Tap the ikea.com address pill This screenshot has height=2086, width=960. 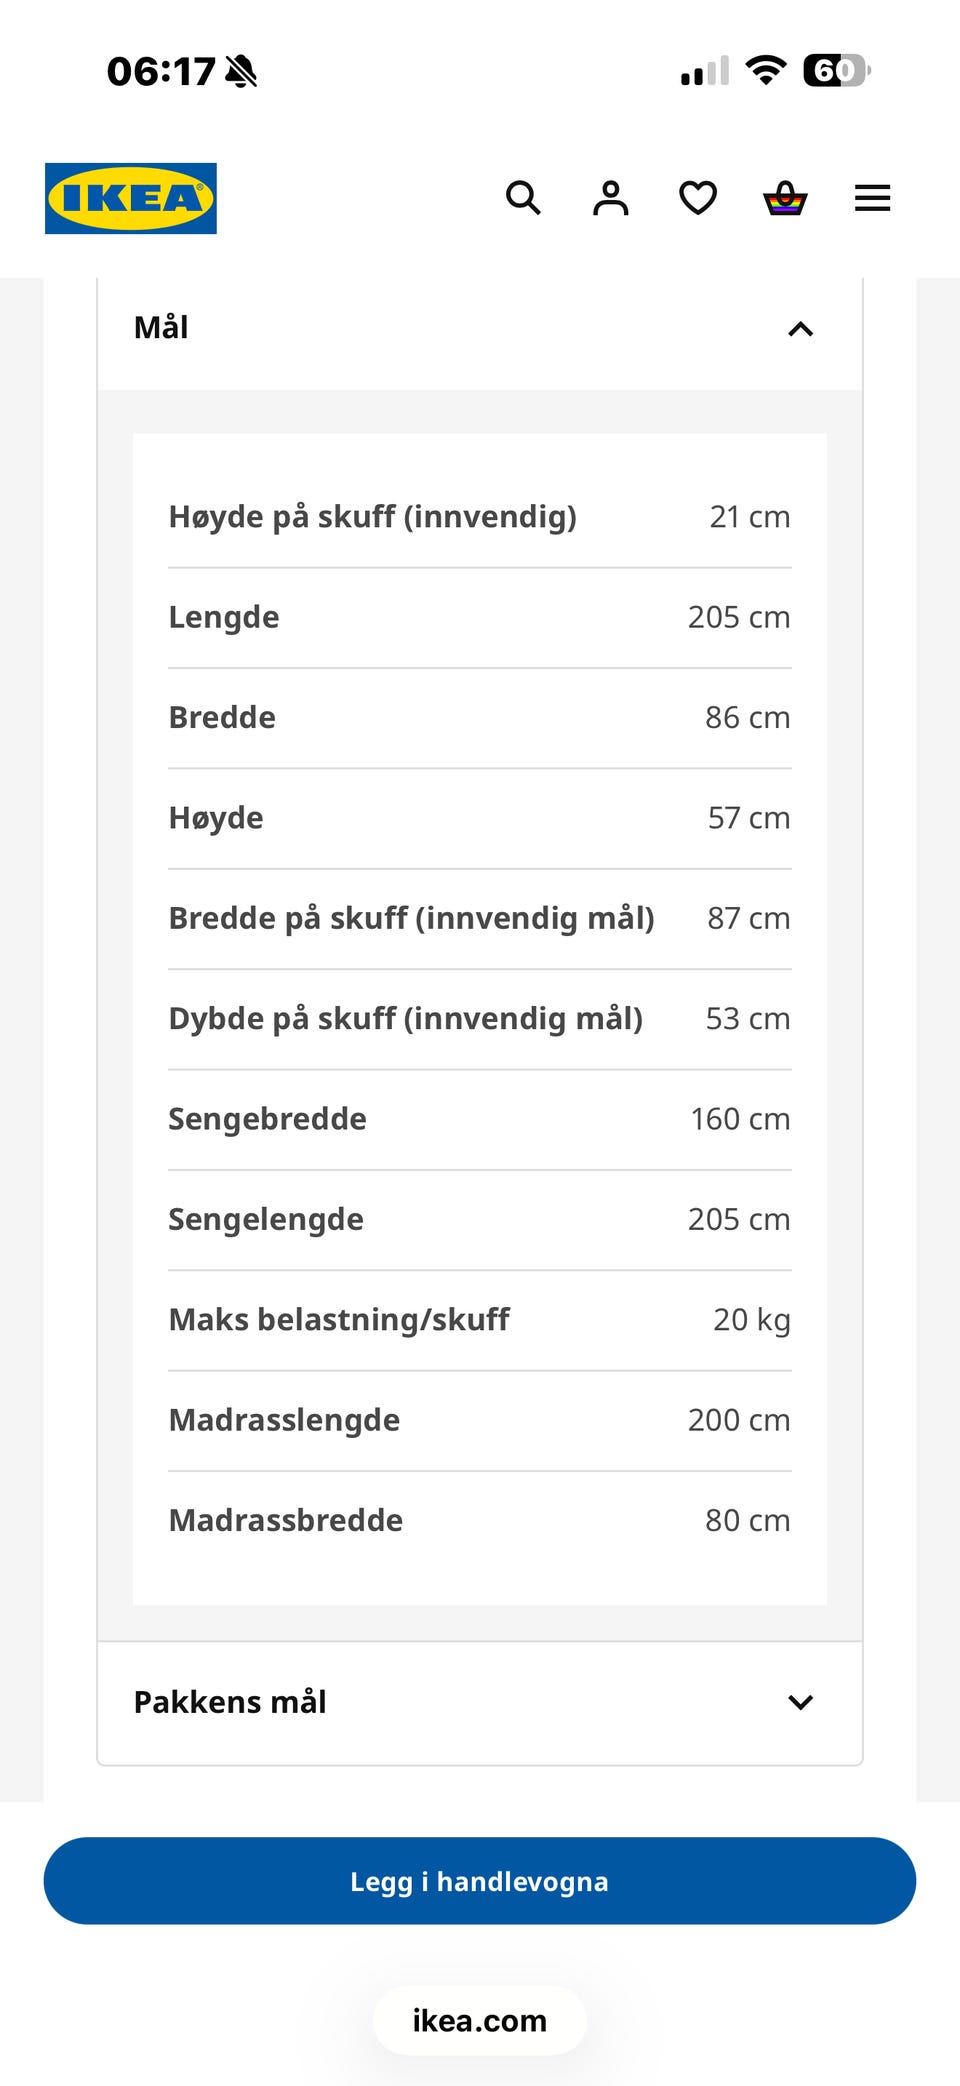click(x=480, y=2021)
